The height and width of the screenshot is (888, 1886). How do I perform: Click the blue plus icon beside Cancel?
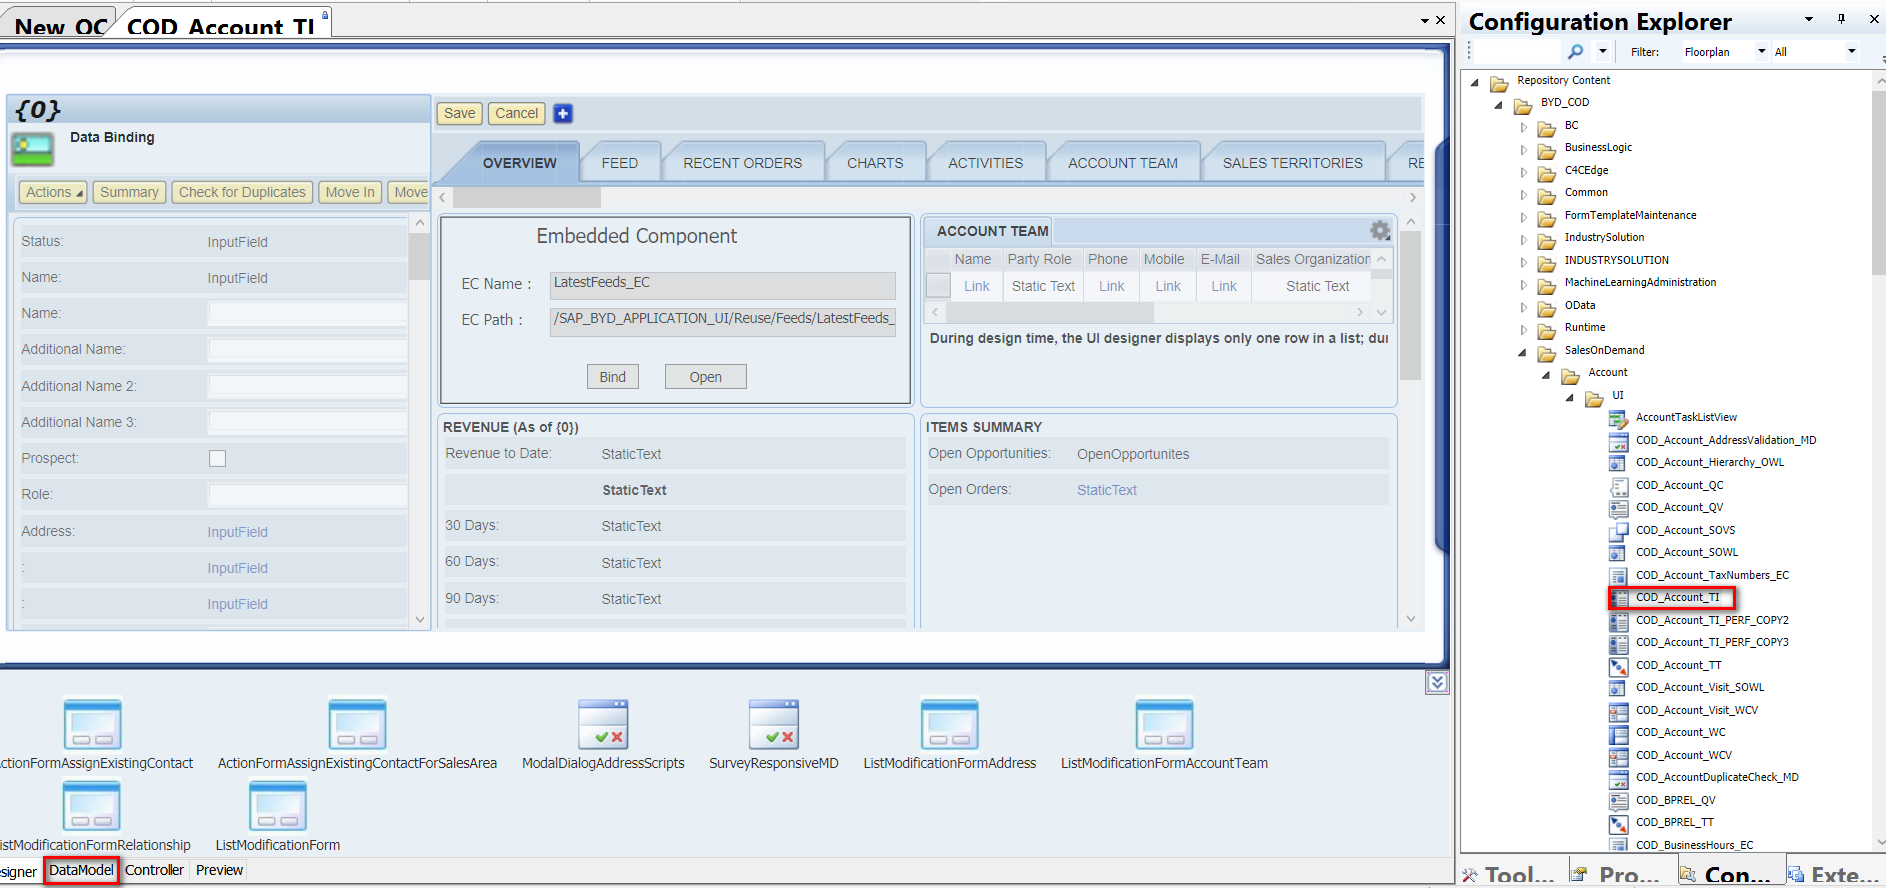click(x=563, y=113)
